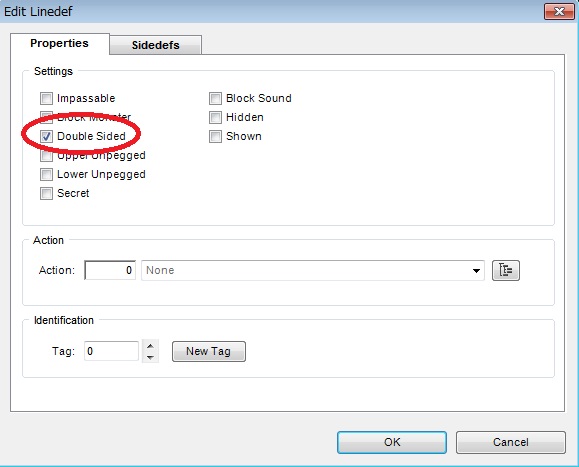579x467 pixels.
Task: Tick the Lower Unpegged checkbox
Action: (x=47, y=175)
